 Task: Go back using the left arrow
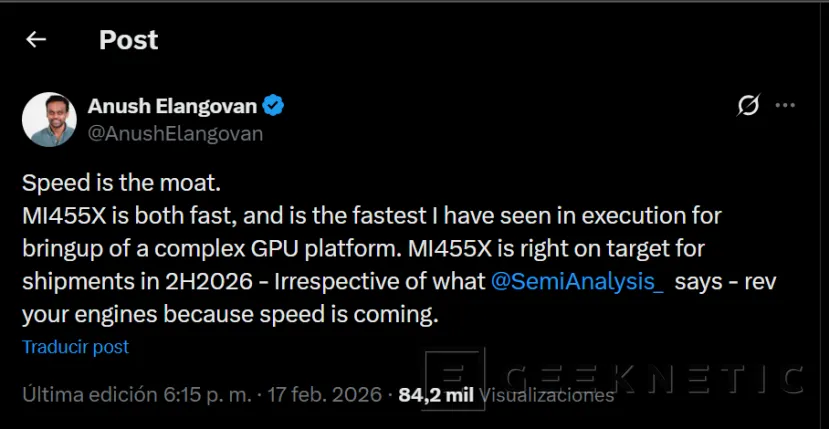[x=37, y=39]
